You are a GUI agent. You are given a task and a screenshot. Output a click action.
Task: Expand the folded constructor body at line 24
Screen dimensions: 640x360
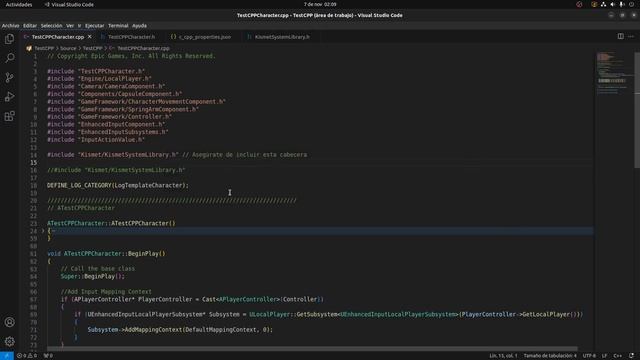pyautogui.click(x=43, y=231)
